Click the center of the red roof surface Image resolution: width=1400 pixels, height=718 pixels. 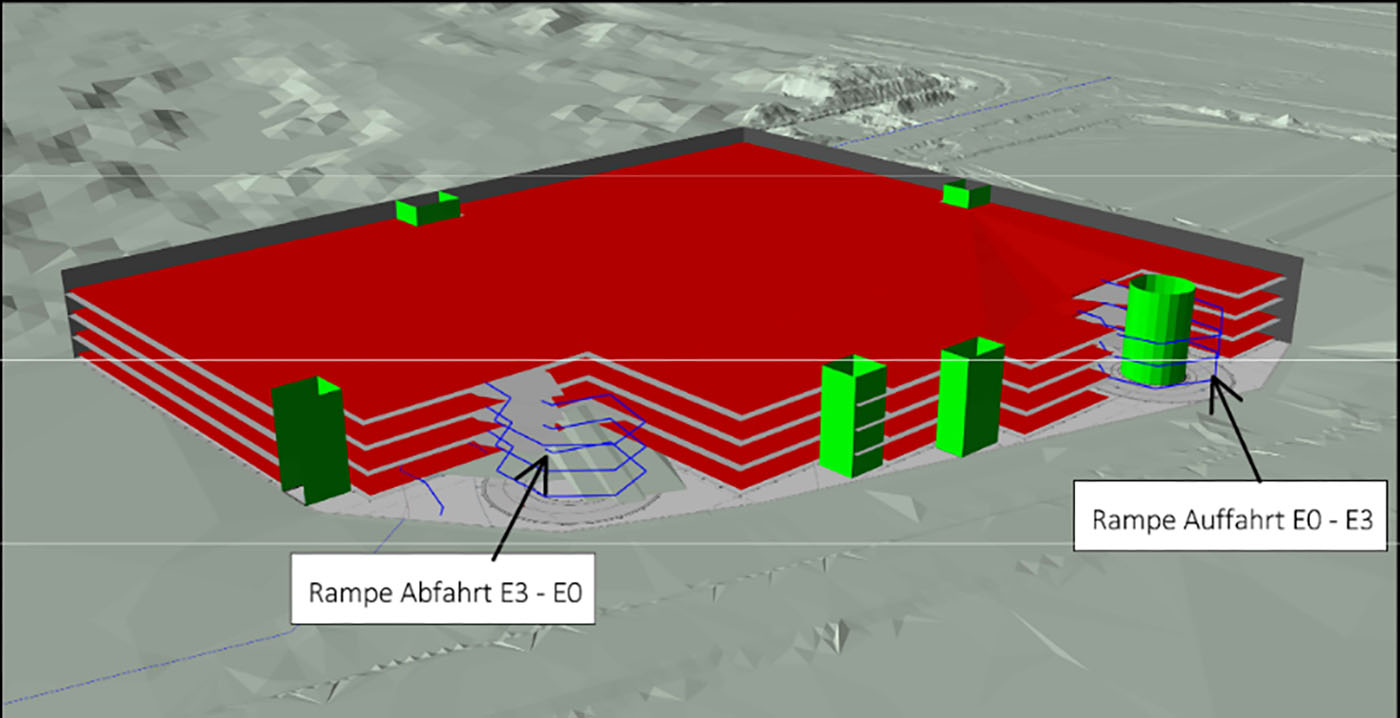[680, 270]
